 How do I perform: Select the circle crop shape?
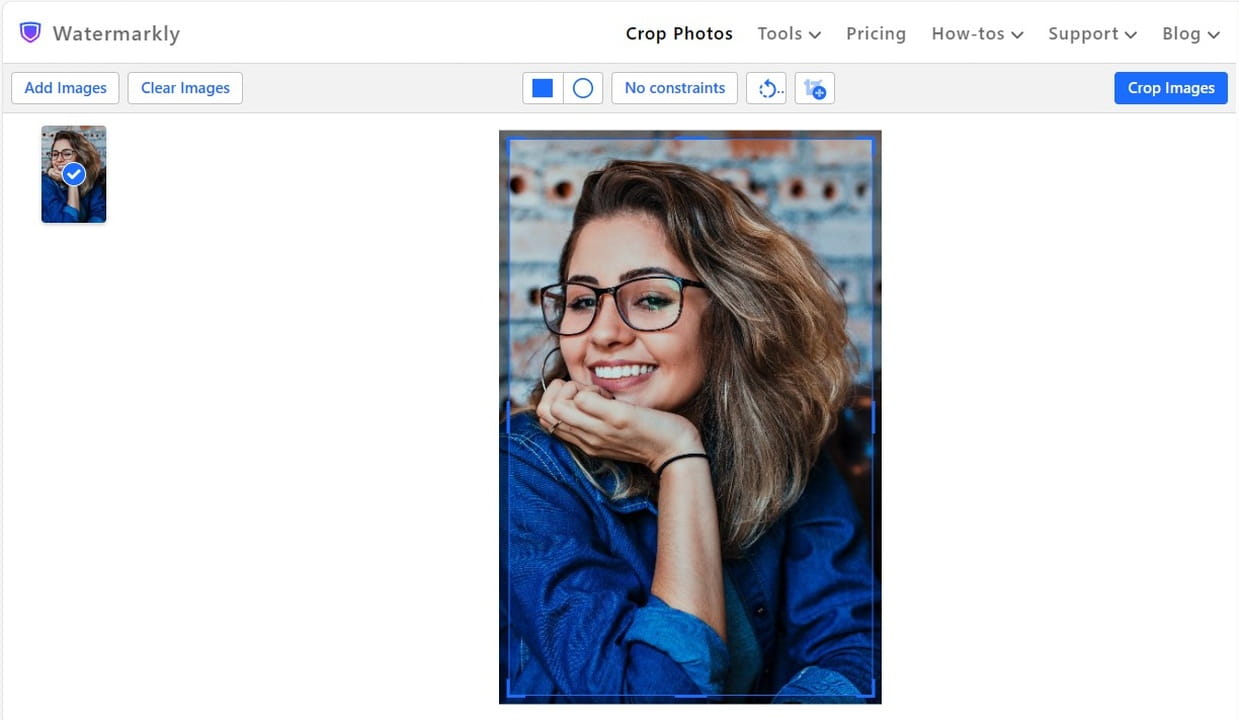tap(583, 88)
